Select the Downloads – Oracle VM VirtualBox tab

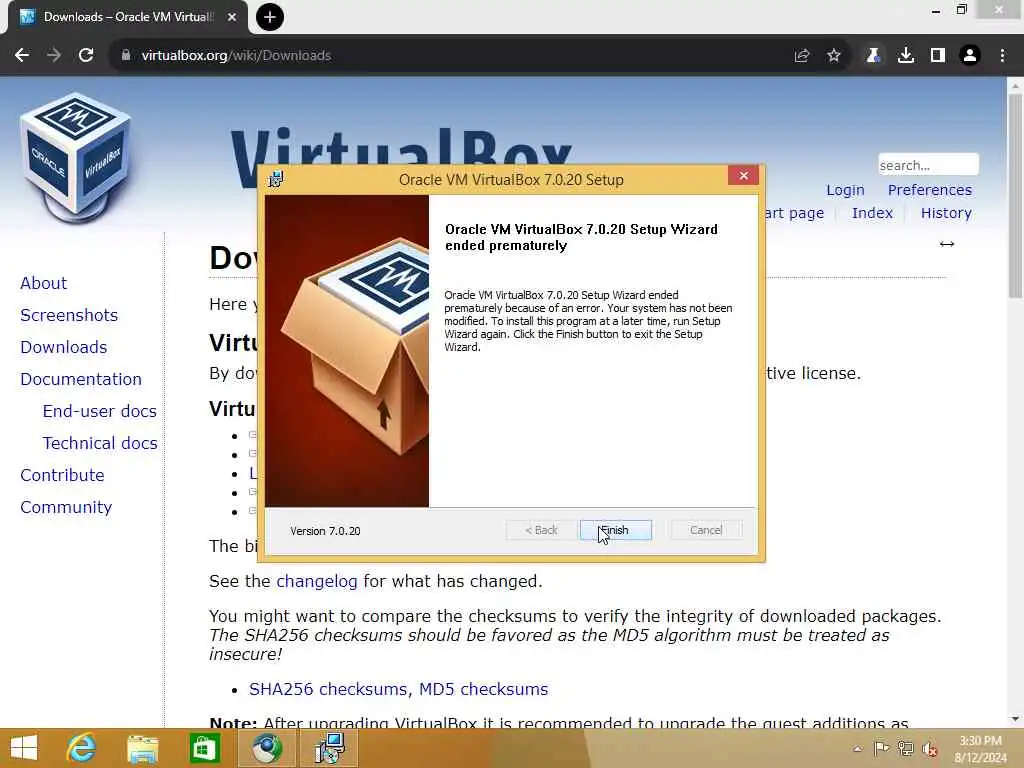[x=128, y=17]
